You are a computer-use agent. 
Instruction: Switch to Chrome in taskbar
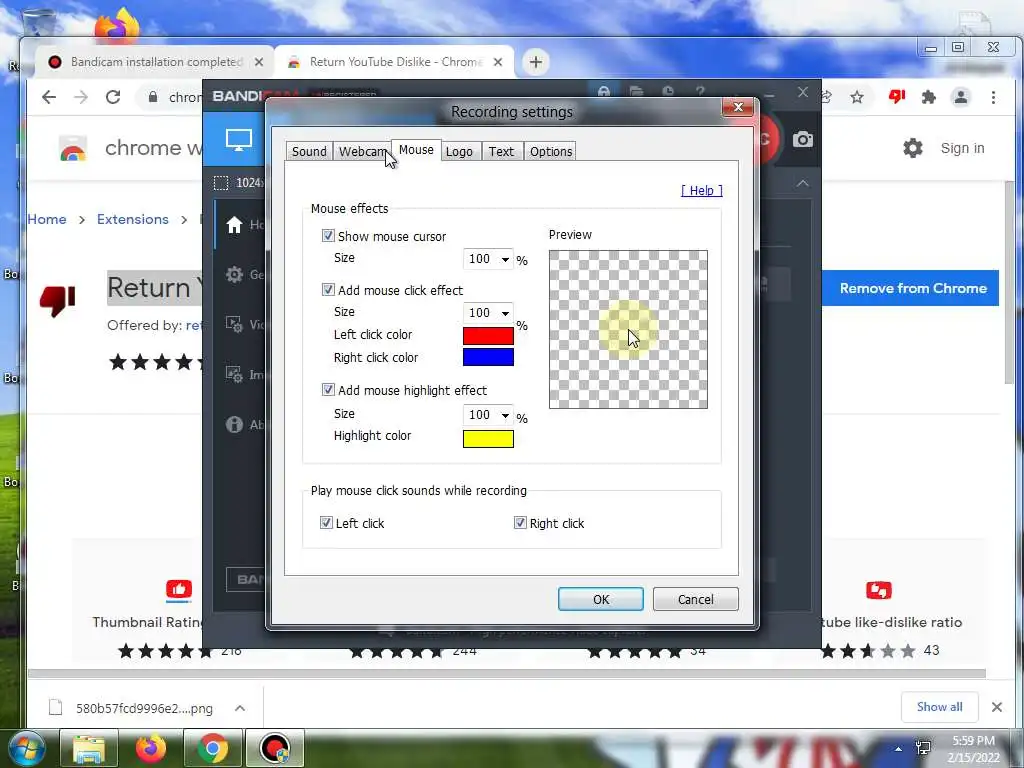point(212,748)
